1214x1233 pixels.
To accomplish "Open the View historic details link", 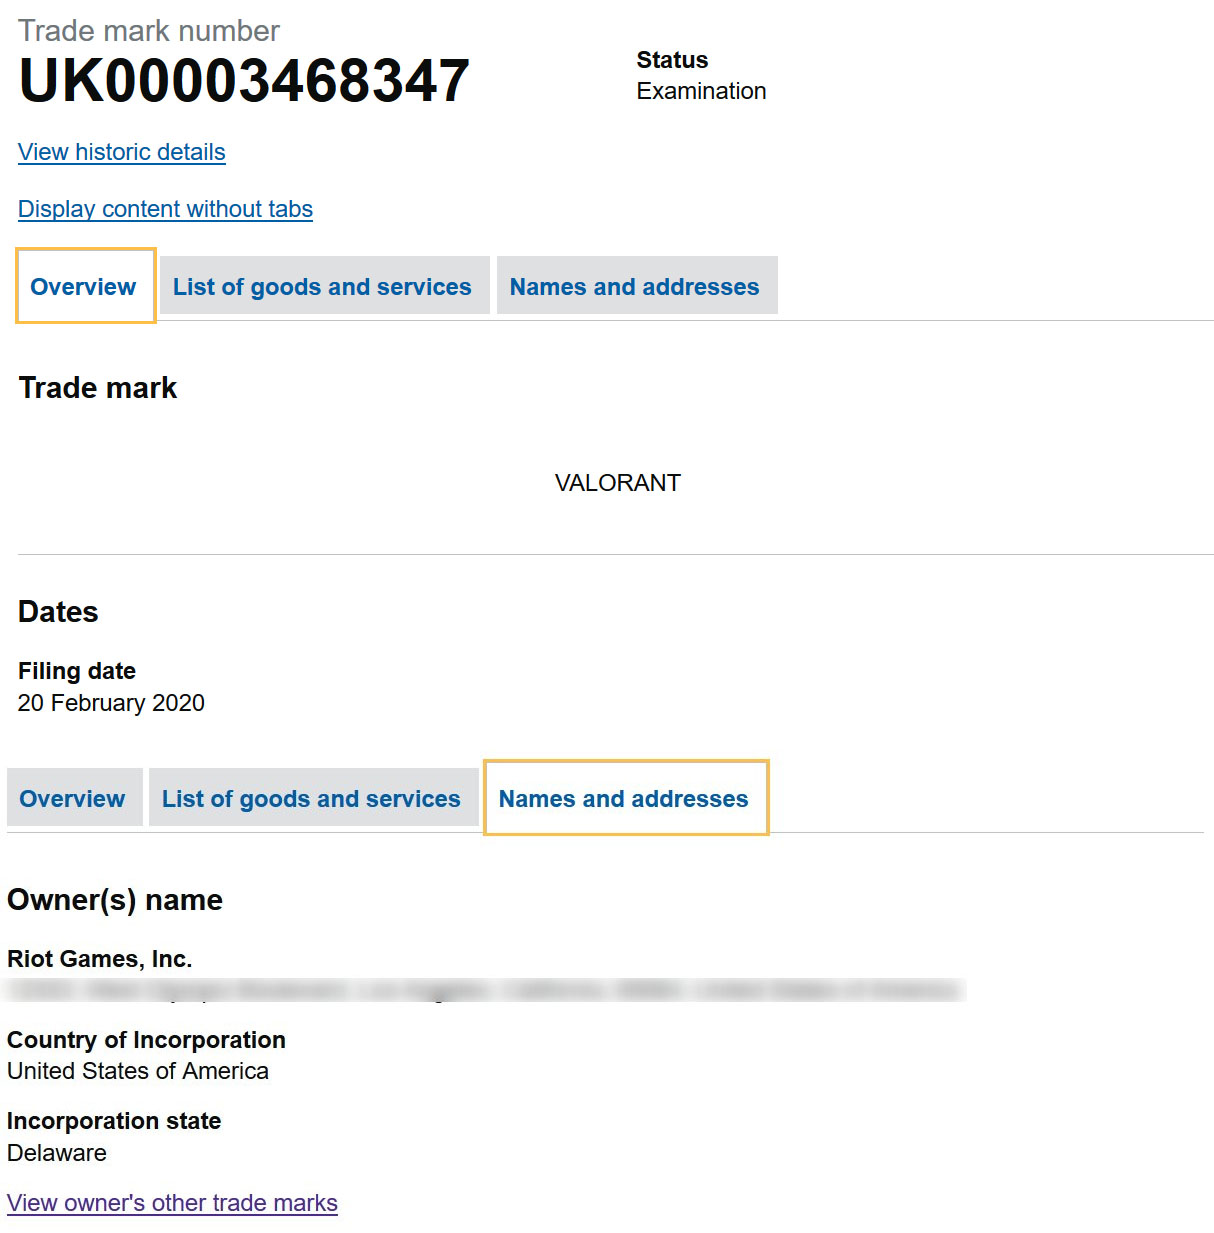I will [x=122, y=152].
